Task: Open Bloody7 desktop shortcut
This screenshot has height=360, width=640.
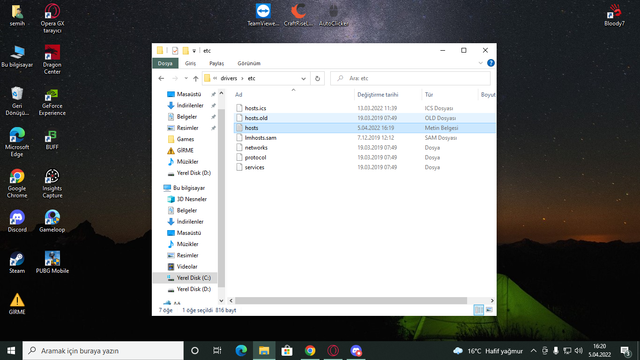Action: (x=614, y=15)
